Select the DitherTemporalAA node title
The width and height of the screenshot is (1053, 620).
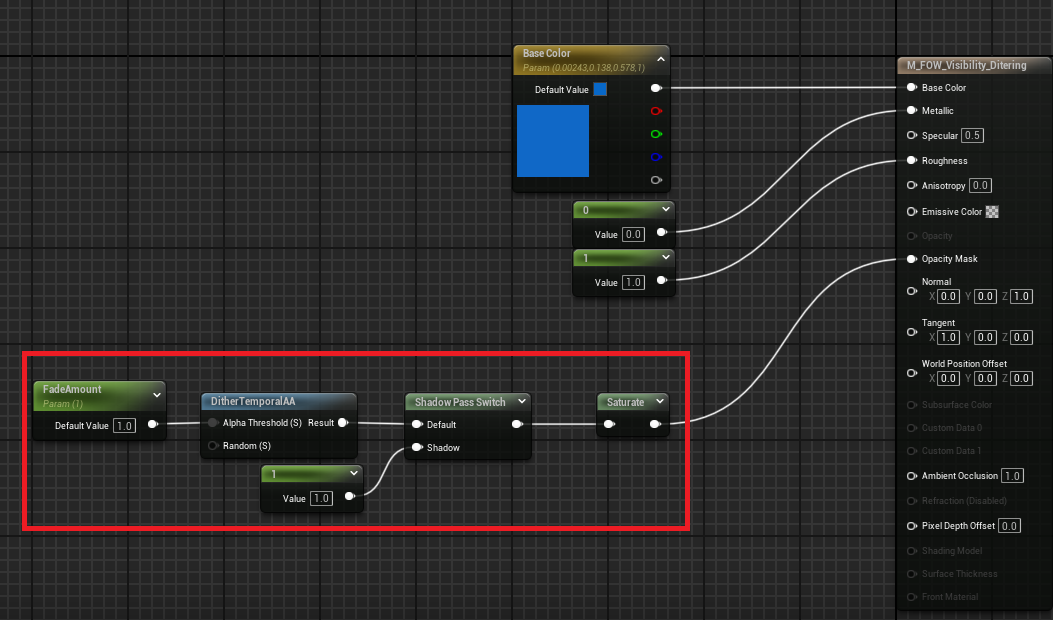pos(253,401)
